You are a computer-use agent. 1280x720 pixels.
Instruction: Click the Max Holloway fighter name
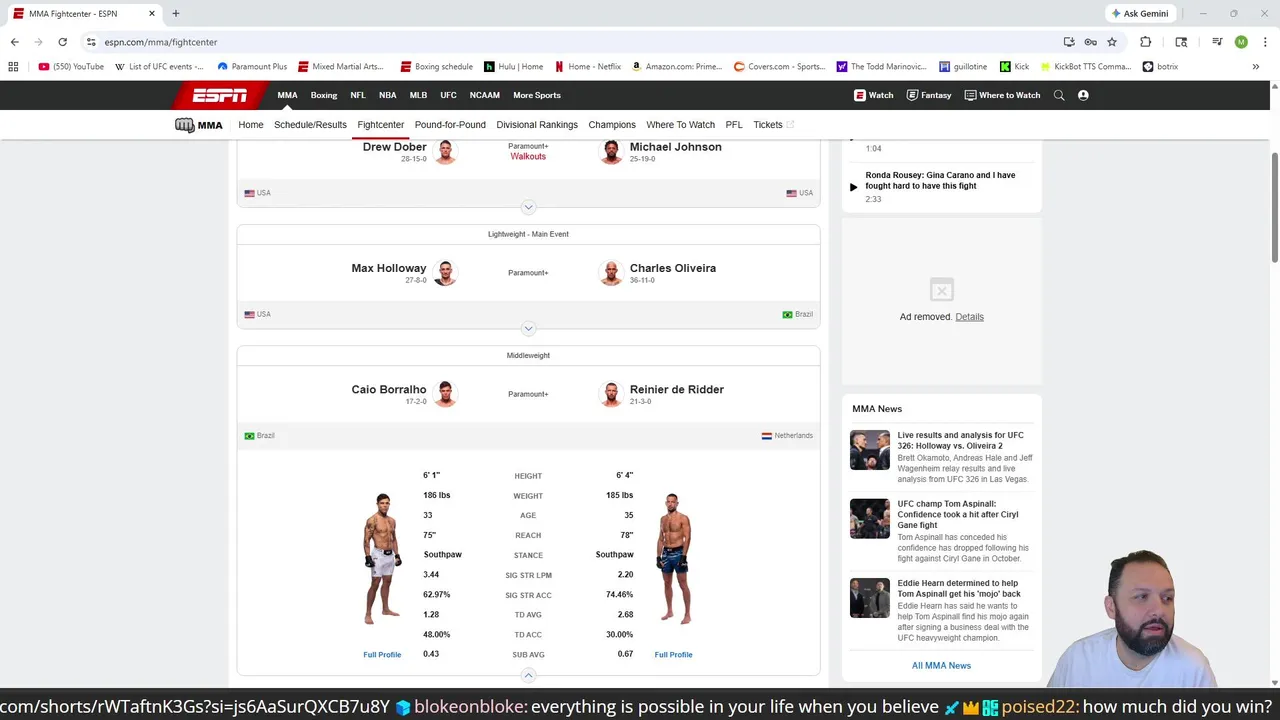tap(389, 268)
